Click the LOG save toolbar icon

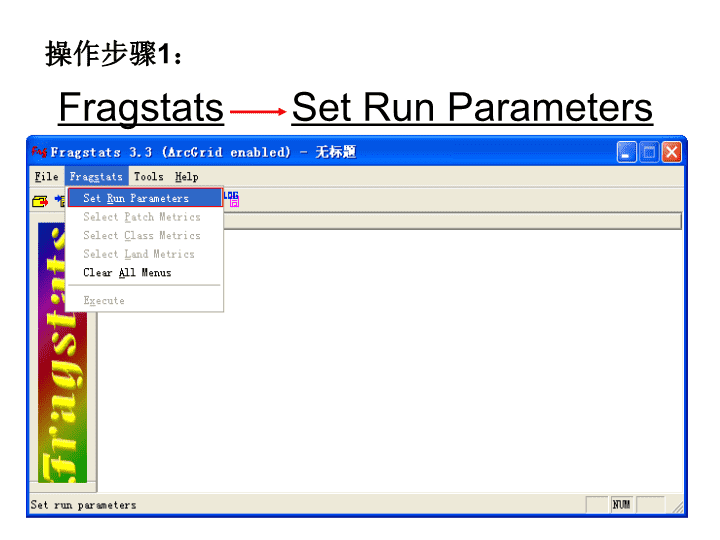click(x=232, y=199)
